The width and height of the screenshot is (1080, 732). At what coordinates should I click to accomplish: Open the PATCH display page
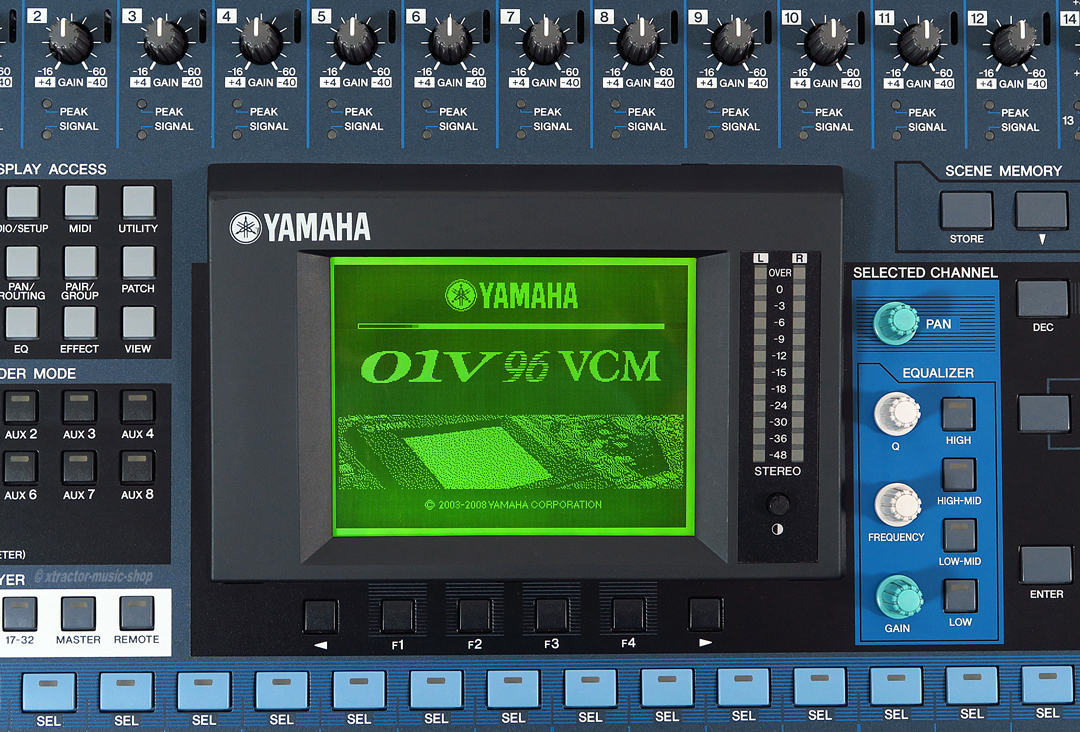(138, 263)
